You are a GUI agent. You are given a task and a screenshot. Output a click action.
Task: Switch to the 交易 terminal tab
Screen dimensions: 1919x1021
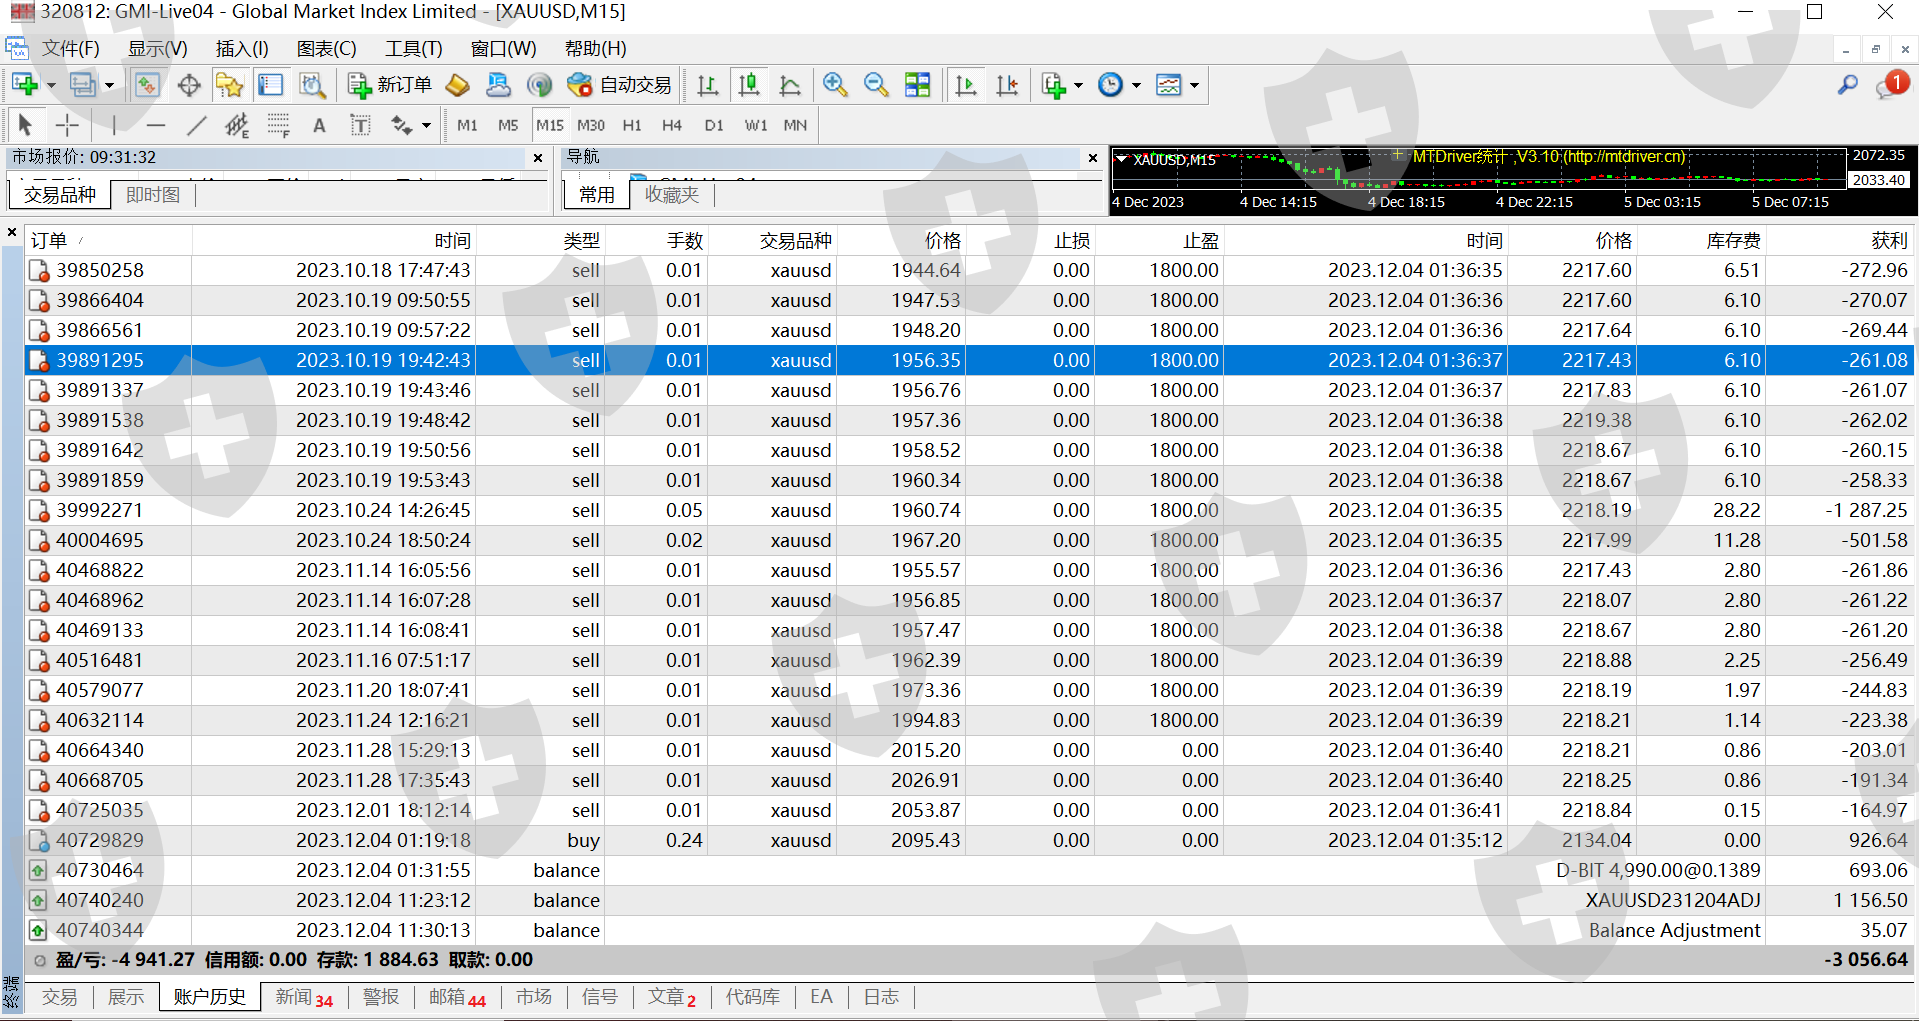point(59,997)
